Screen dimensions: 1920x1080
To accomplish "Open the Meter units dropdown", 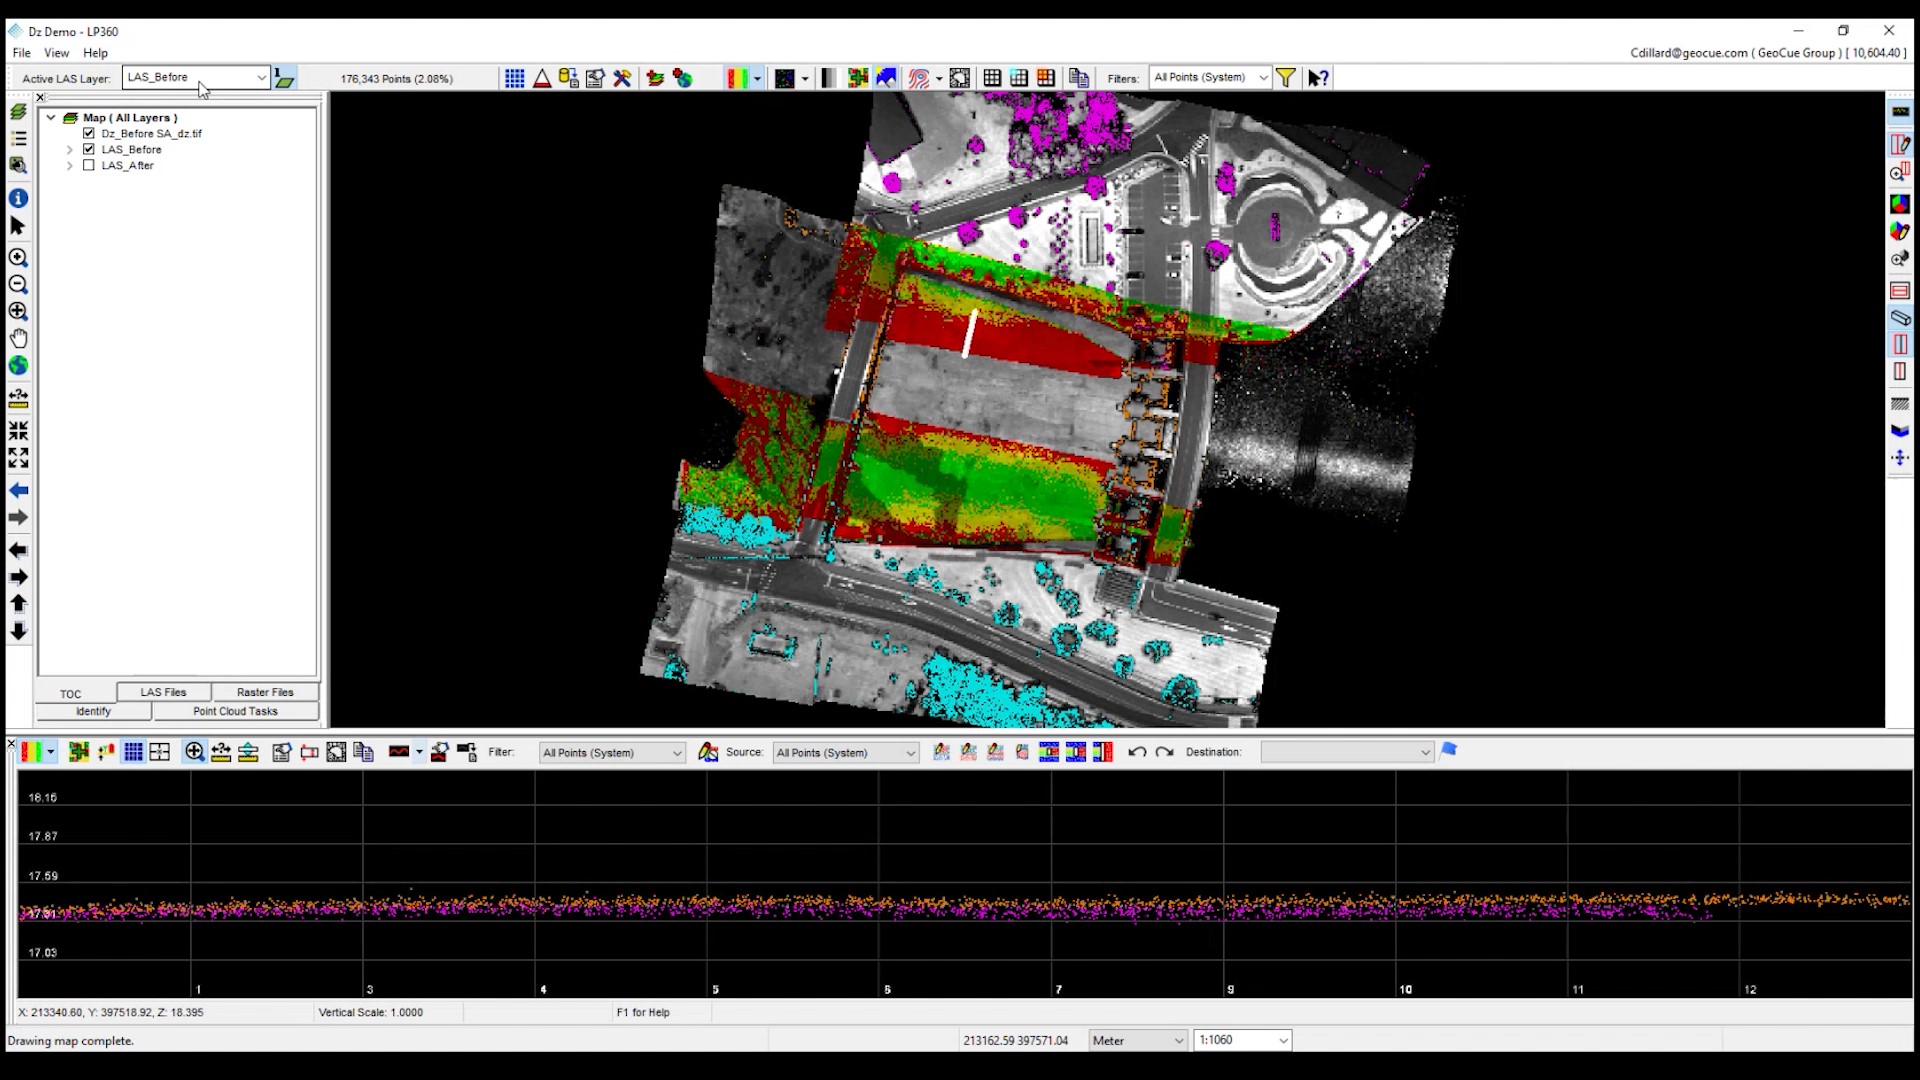I will point(1179,1041).
